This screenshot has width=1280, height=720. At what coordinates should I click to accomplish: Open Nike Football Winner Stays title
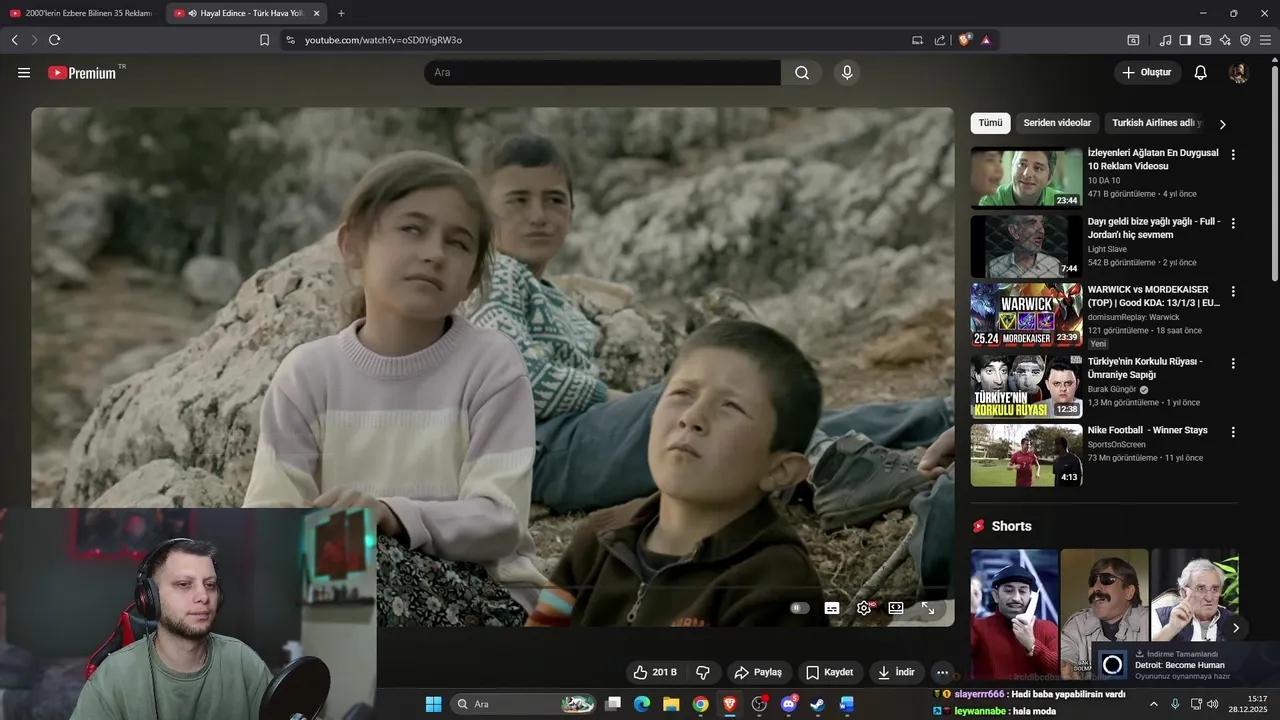[x=1148, y=430]
